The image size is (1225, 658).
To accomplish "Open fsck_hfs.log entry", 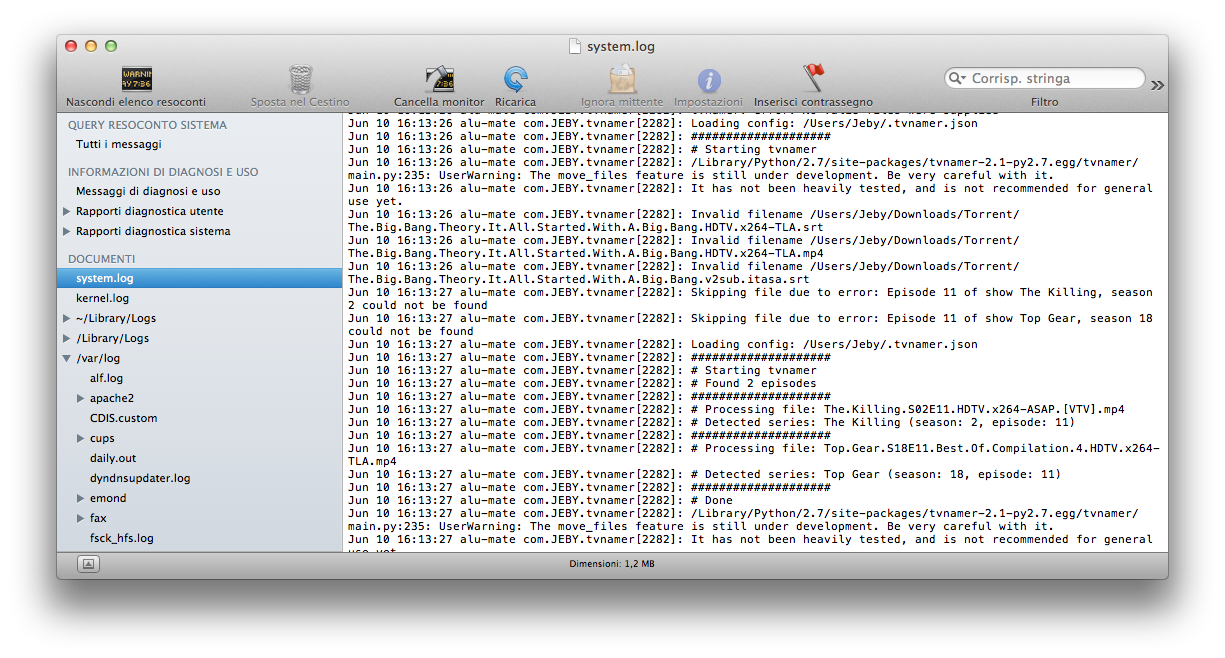I will coord(121,538).
